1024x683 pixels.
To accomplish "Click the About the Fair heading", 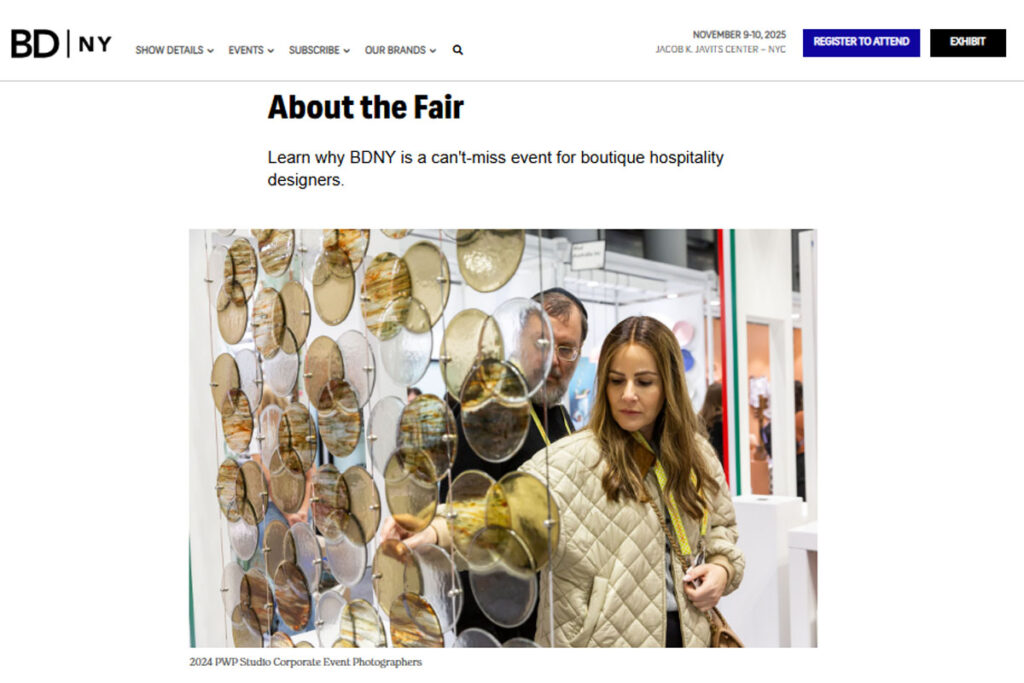I will (366, 107).
